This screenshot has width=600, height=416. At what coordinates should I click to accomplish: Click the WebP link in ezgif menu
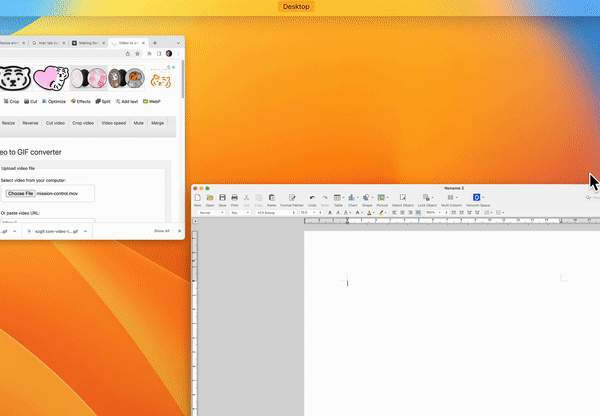pos(152,101)
